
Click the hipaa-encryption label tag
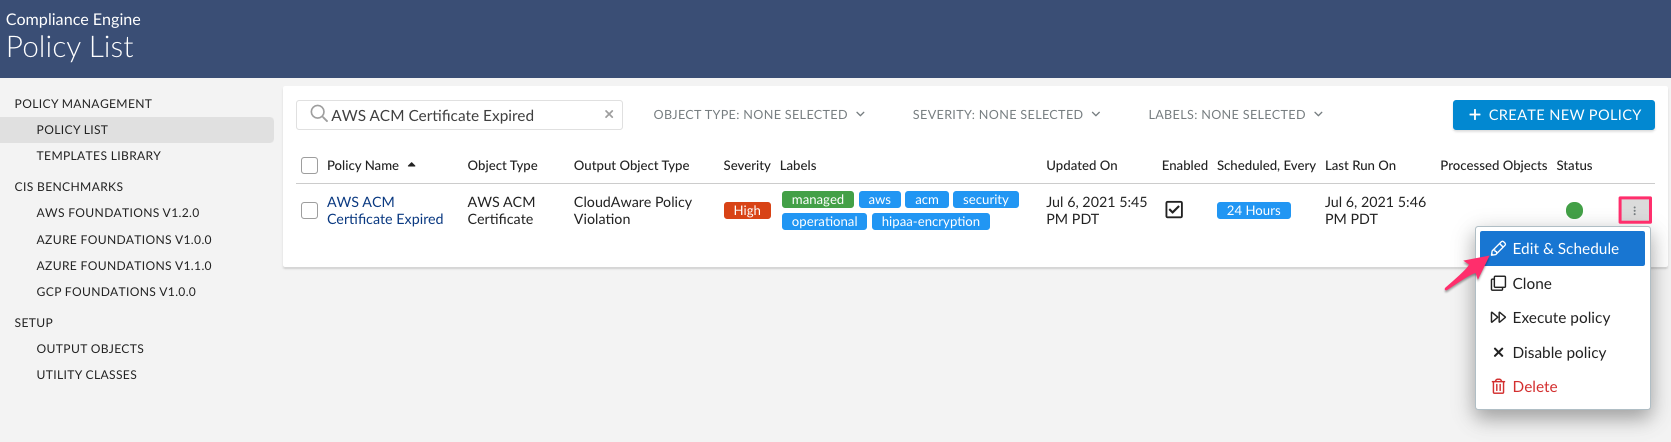tap(930, 221)
